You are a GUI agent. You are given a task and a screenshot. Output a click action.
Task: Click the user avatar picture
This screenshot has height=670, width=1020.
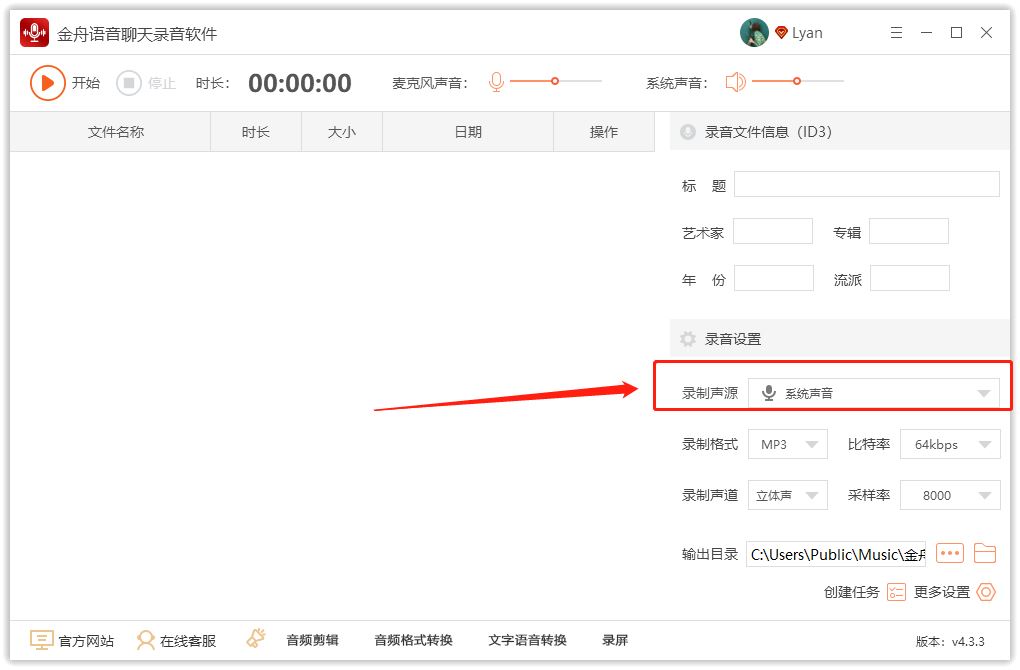click(x=754, y=33)
